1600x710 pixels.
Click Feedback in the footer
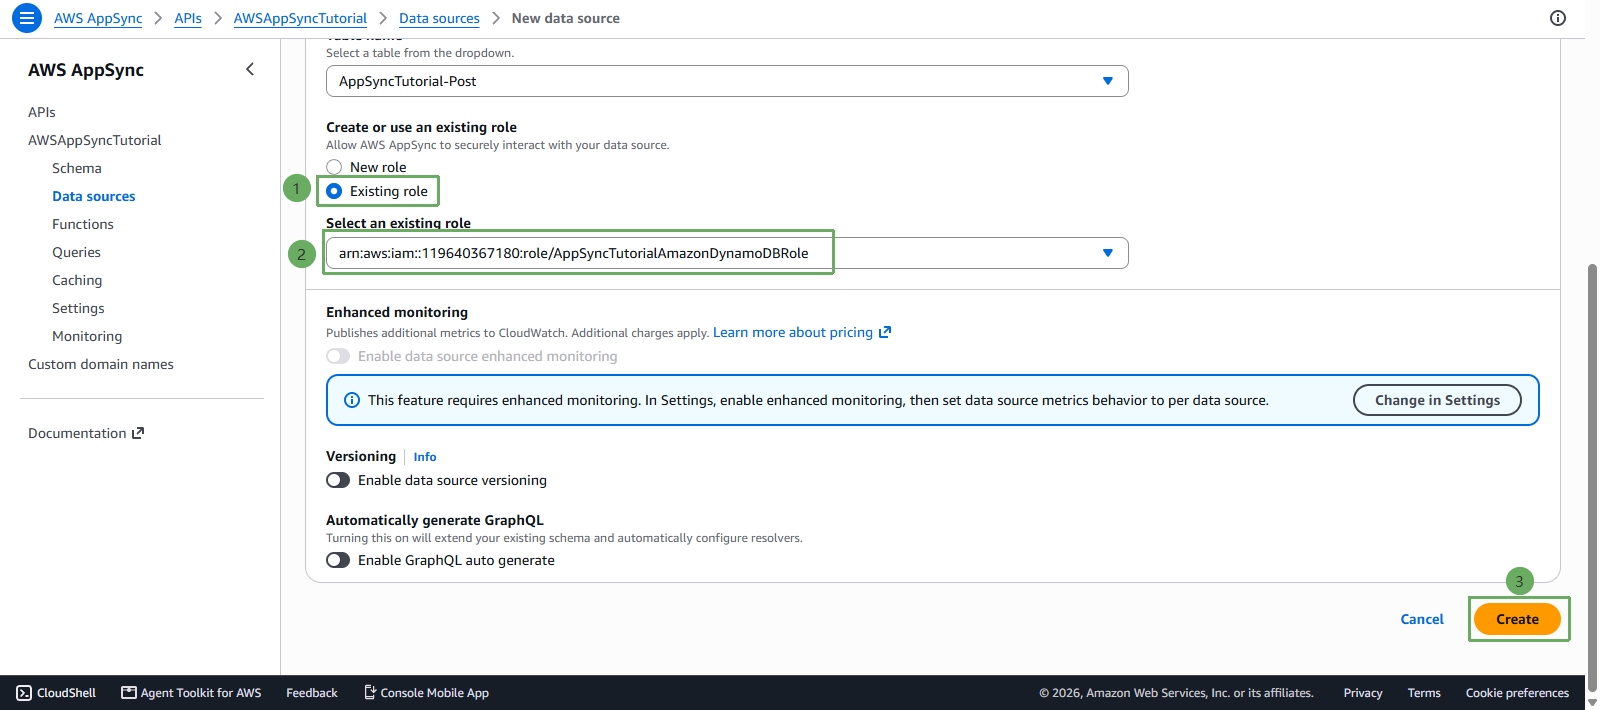click(x=312, y=693)
